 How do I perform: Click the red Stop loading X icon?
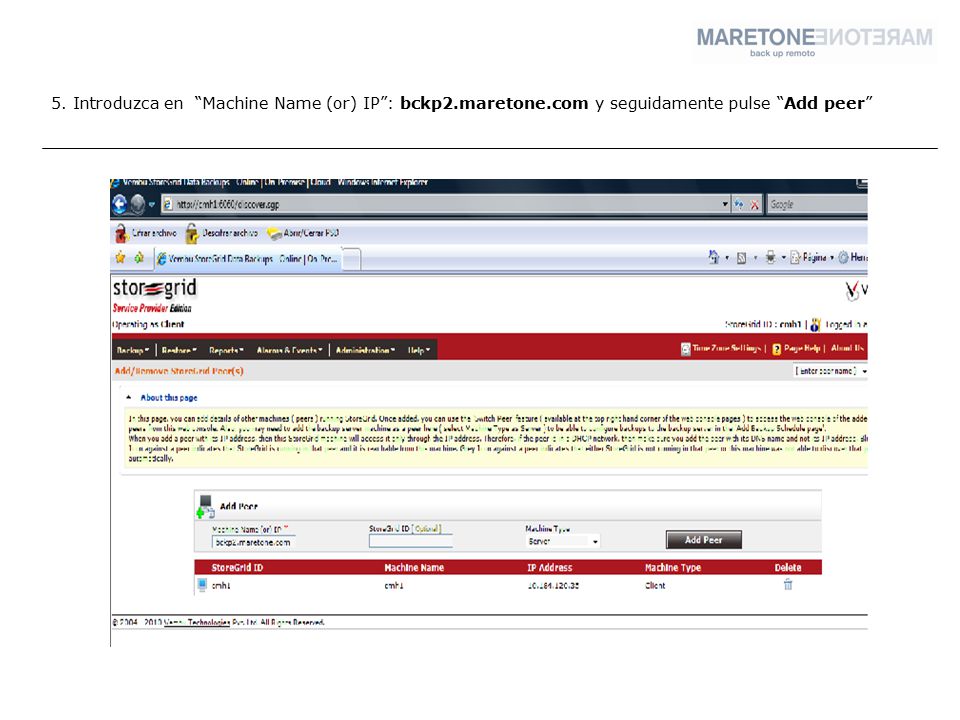(755, 205)
